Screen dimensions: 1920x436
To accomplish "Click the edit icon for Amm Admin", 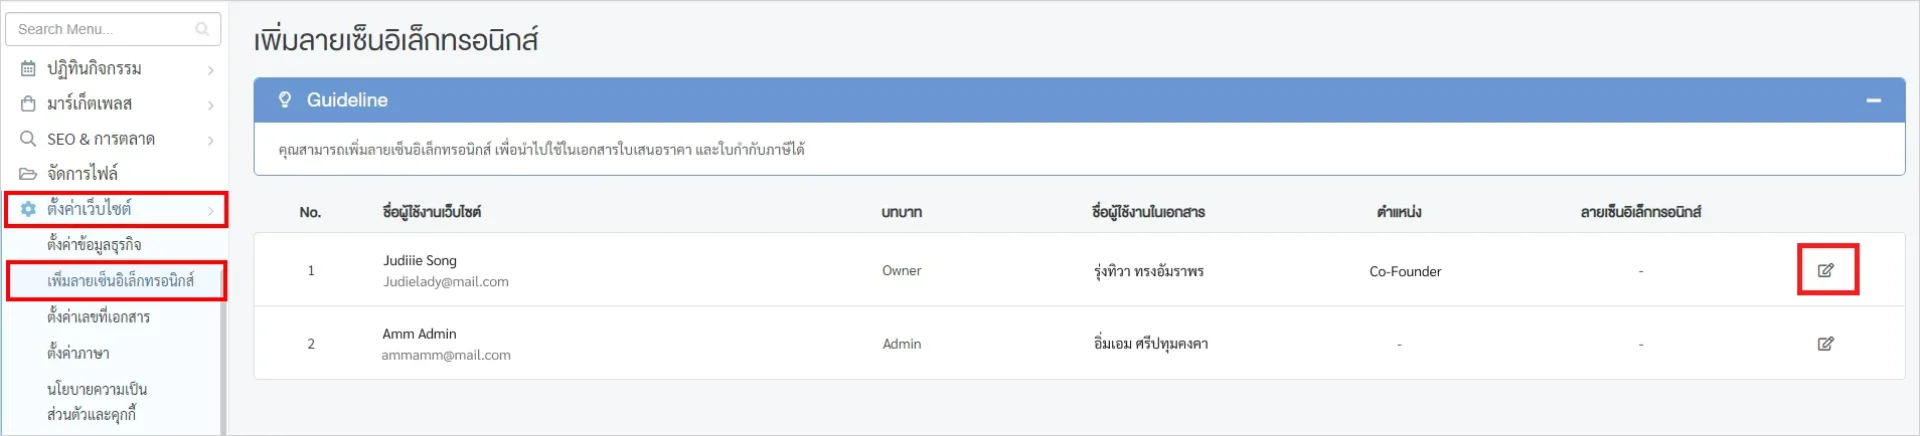I will click(x=1825, y=344).
